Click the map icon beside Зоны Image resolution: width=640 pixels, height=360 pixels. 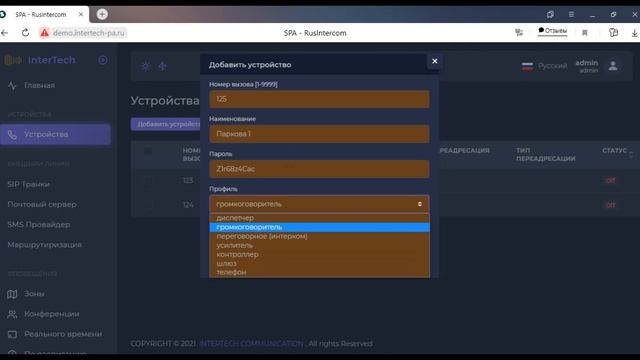click(x=12, y=294)
